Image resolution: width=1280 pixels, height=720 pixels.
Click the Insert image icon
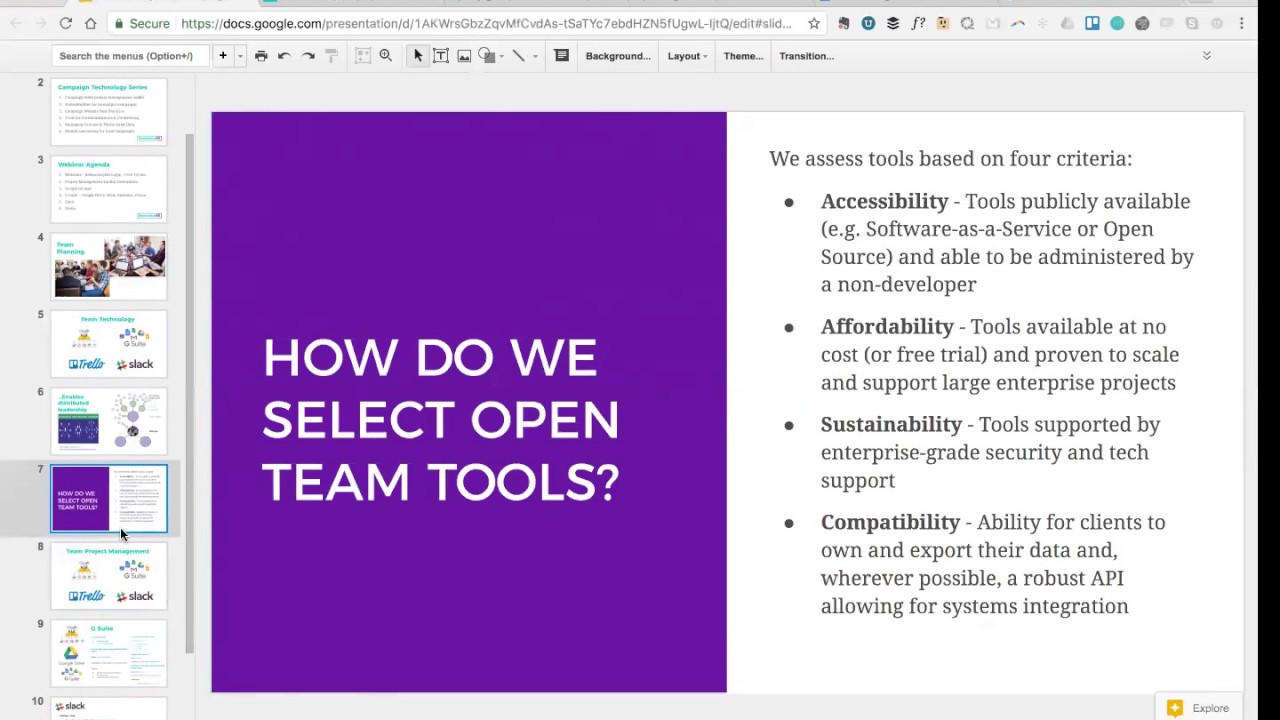[x=464, y=56]
